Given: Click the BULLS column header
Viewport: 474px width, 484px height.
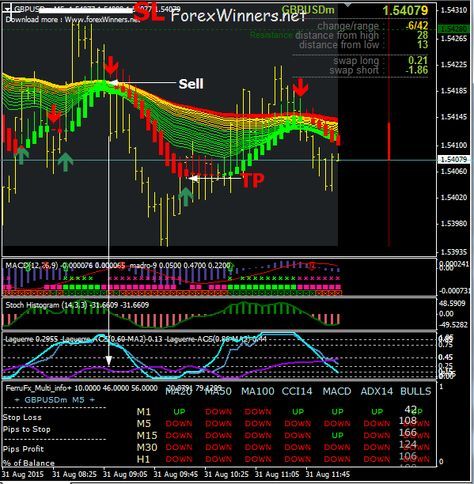Looking at the screenshot, I should 416,391.
